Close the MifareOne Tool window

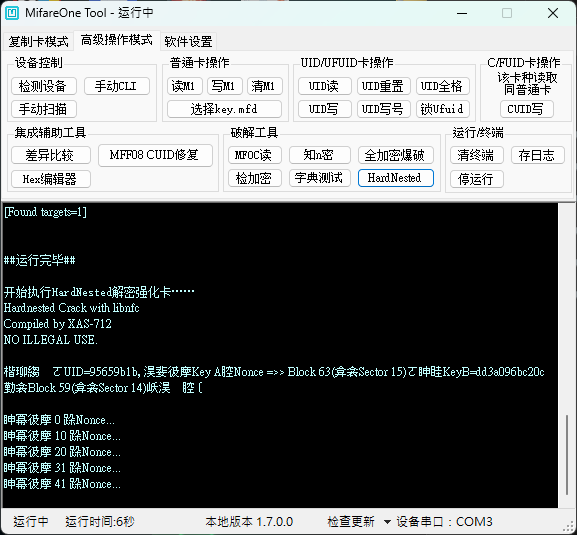[553, 14]
